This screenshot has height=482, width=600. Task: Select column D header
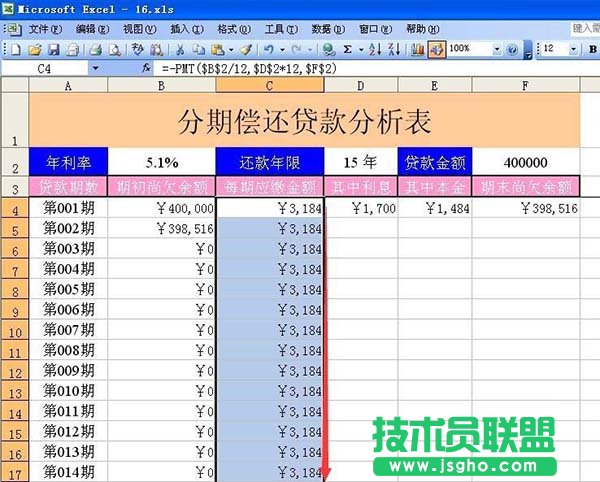coord(360,85)
